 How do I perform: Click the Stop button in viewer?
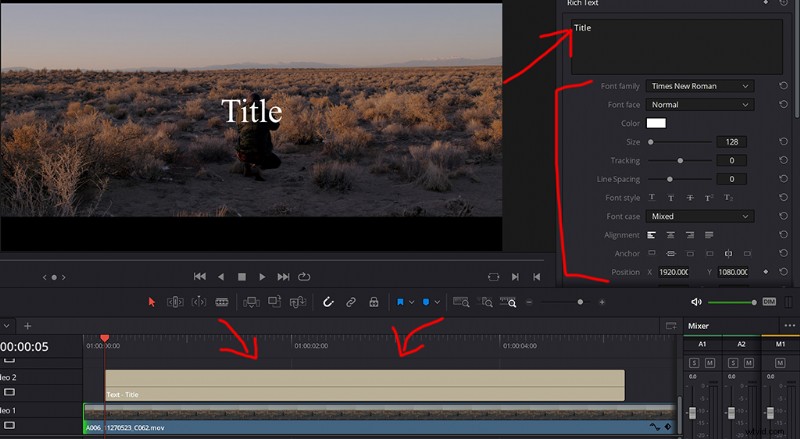(x=242, y=277)
